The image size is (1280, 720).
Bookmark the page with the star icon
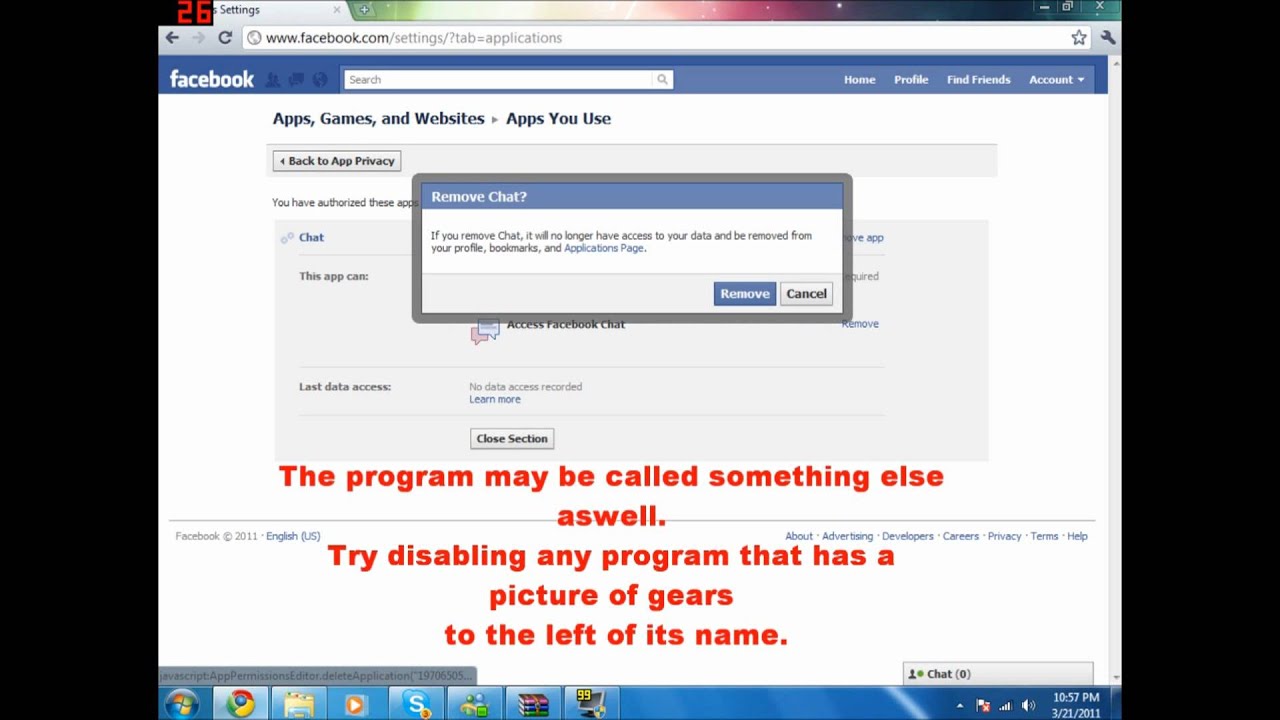point(1079,38)
